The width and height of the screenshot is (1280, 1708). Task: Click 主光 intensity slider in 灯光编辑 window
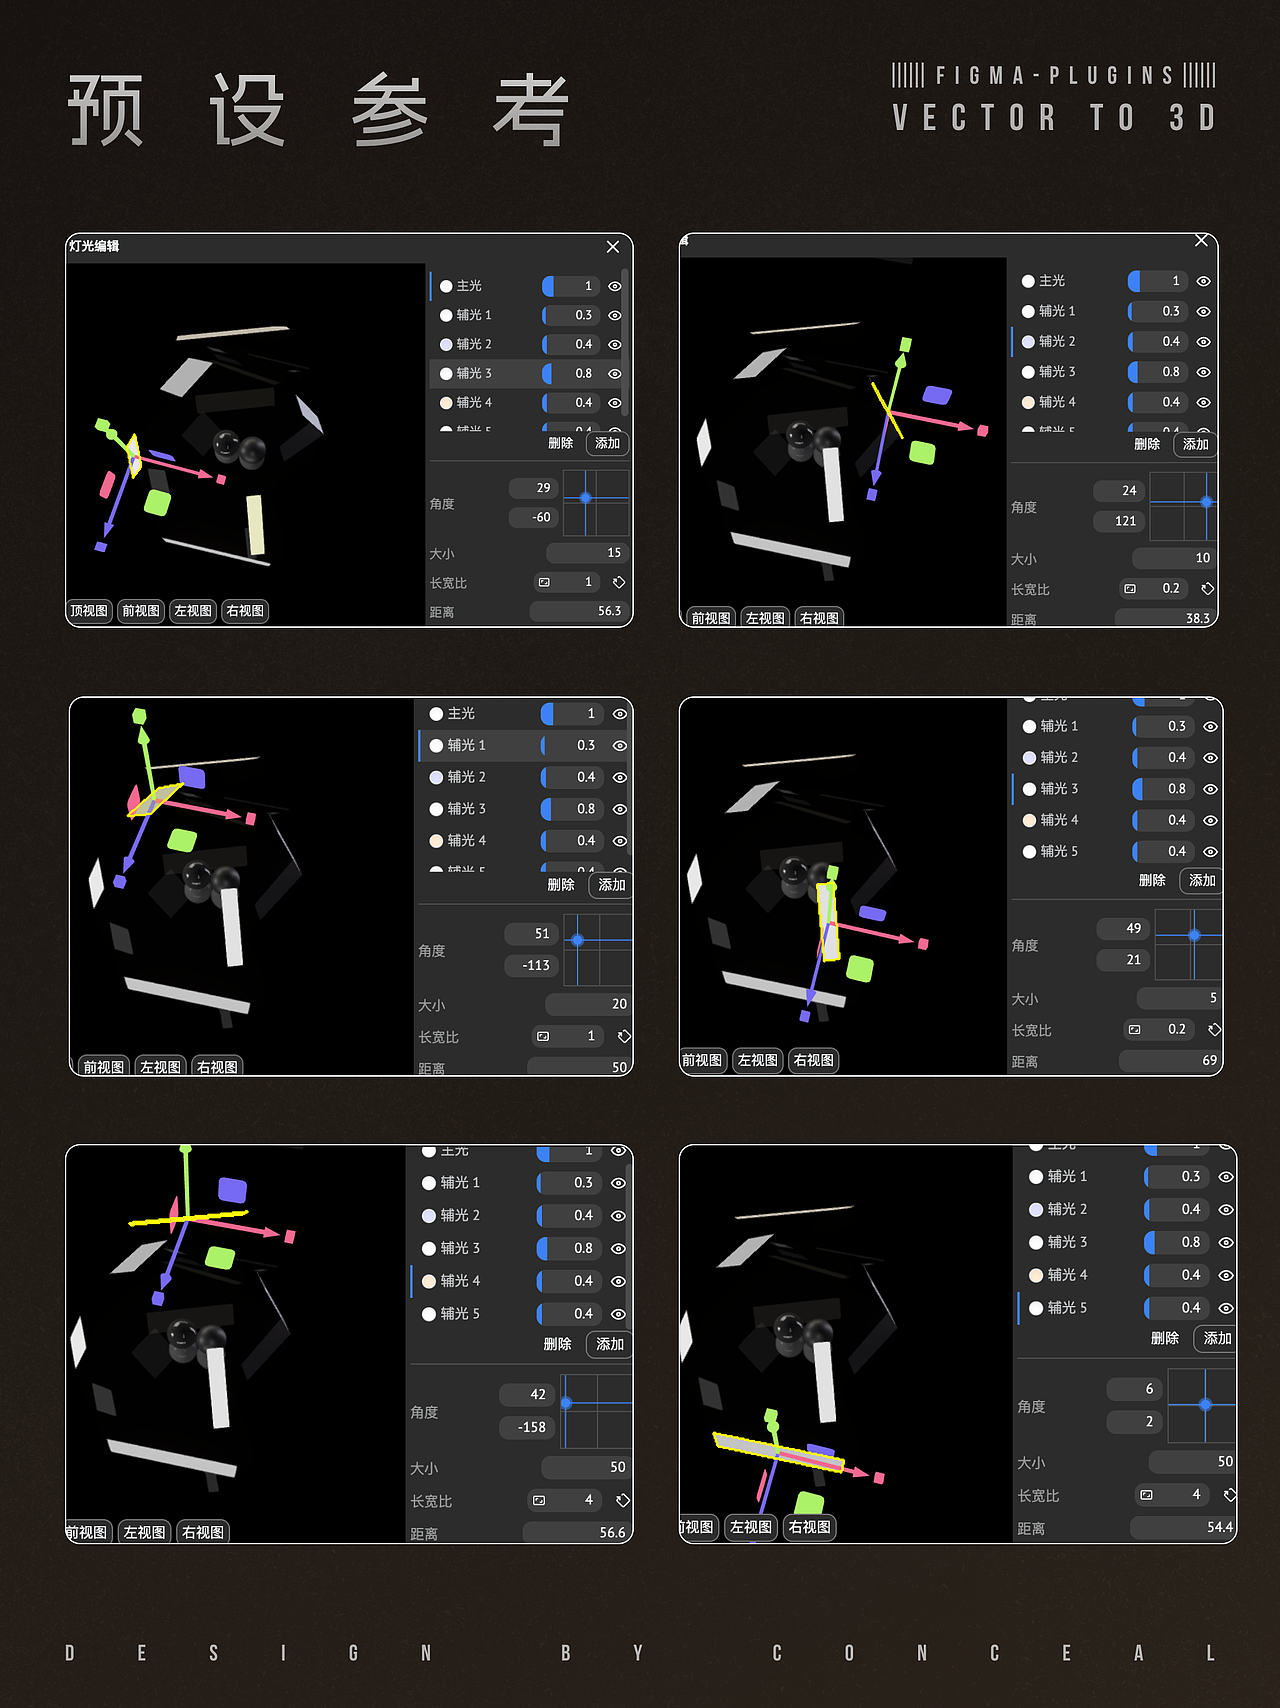[x=571, y=286]
